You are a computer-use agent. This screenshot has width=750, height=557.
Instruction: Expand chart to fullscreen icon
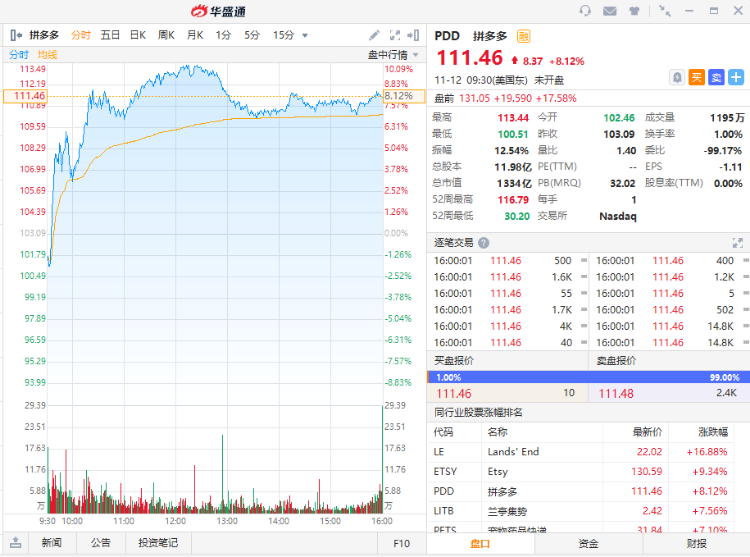coord(395,35)
